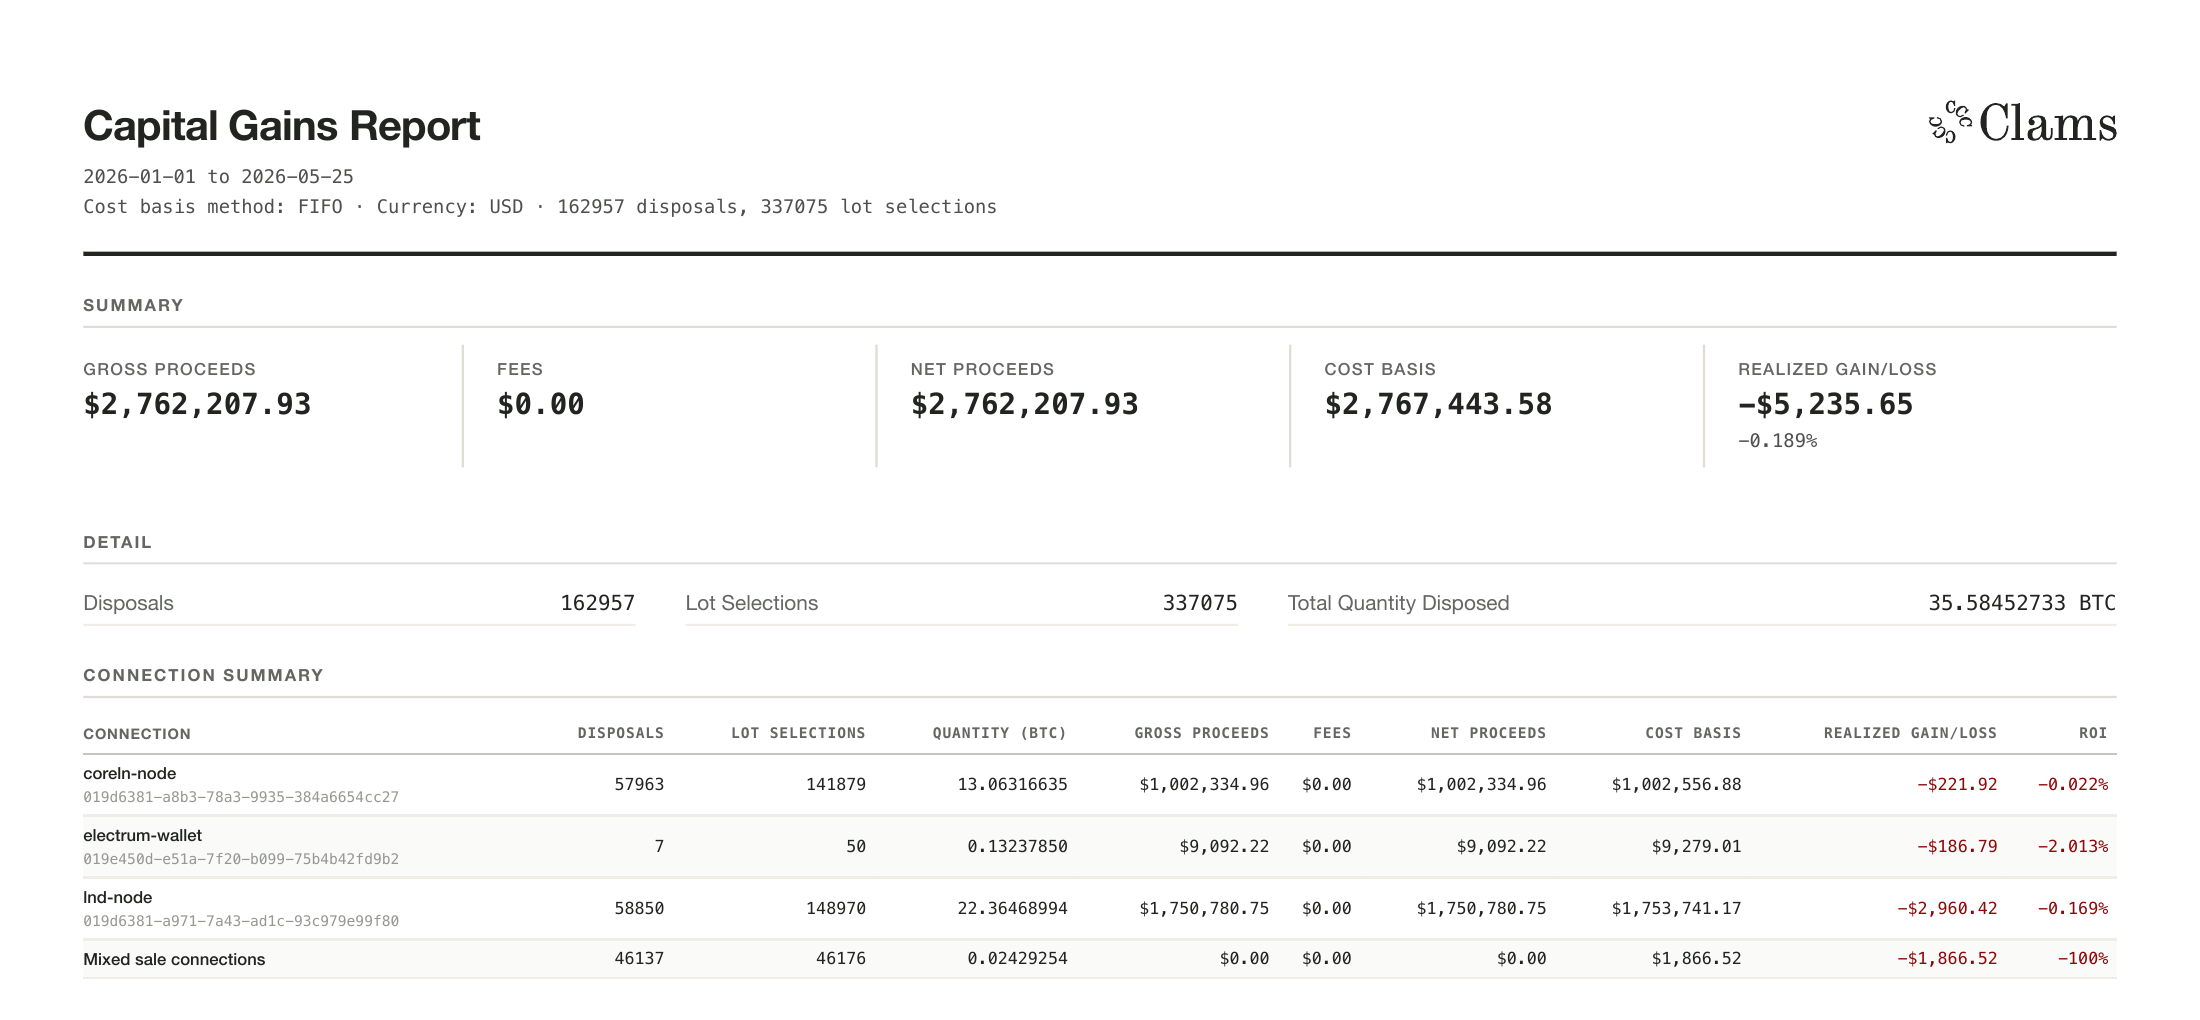
Task: Select the coreln-node connection name
Action: coord(129,774)
